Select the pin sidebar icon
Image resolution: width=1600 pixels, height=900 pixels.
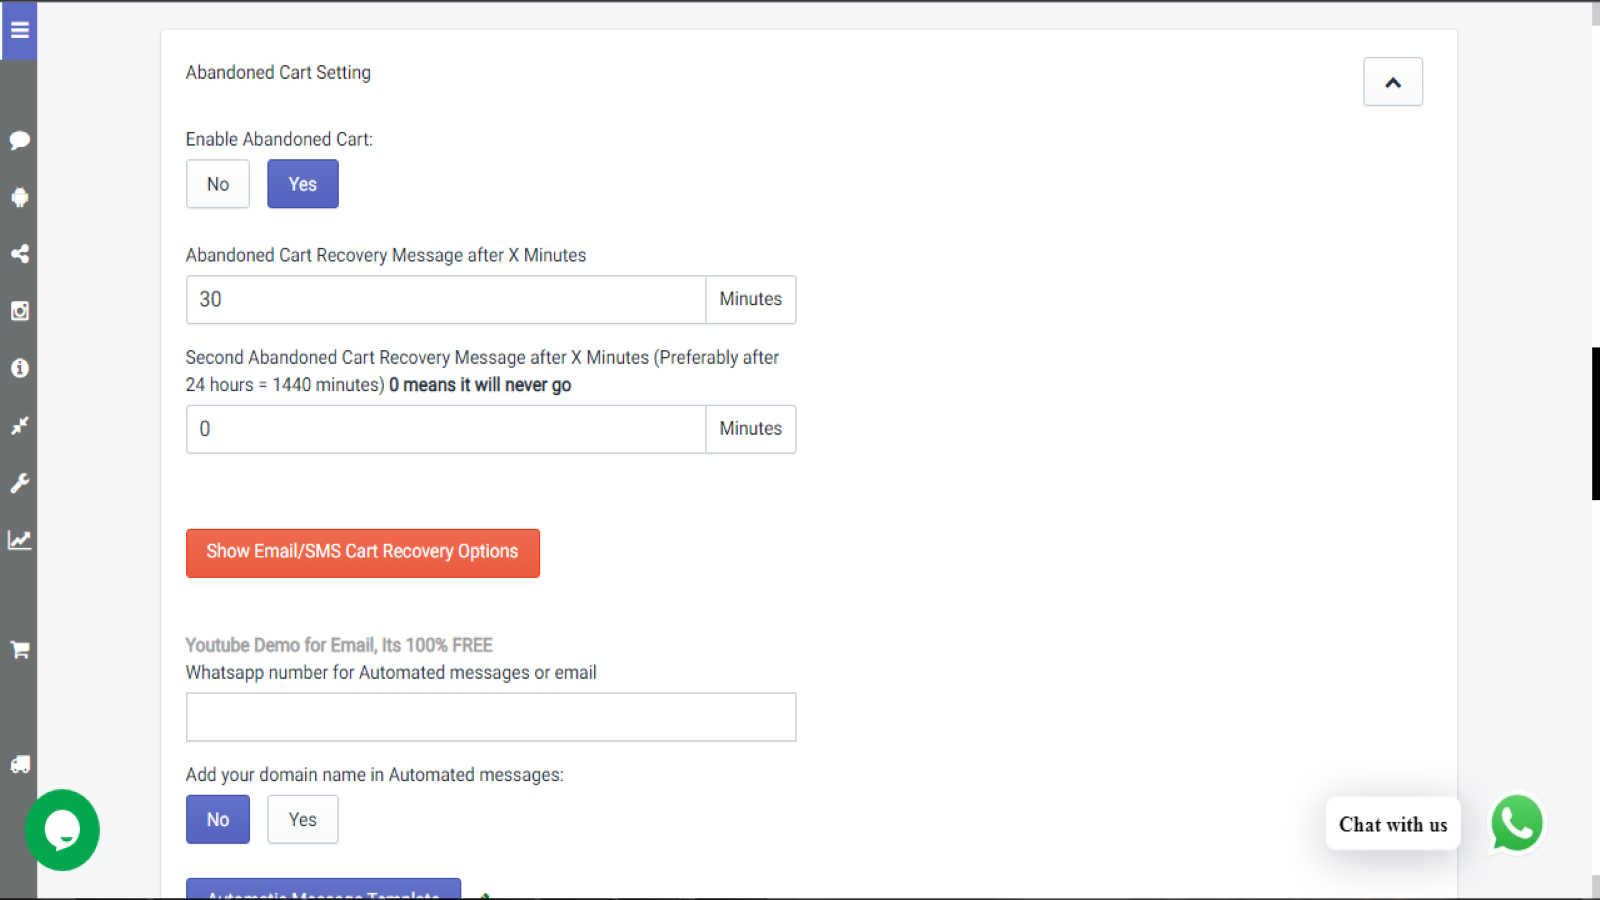19,426
